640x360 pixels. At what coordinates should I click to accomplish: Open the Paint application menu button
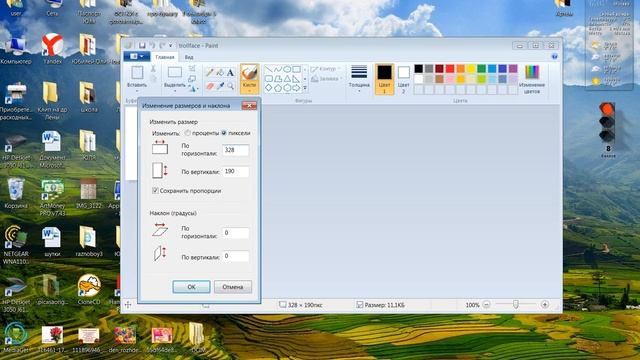click(136, 56)
